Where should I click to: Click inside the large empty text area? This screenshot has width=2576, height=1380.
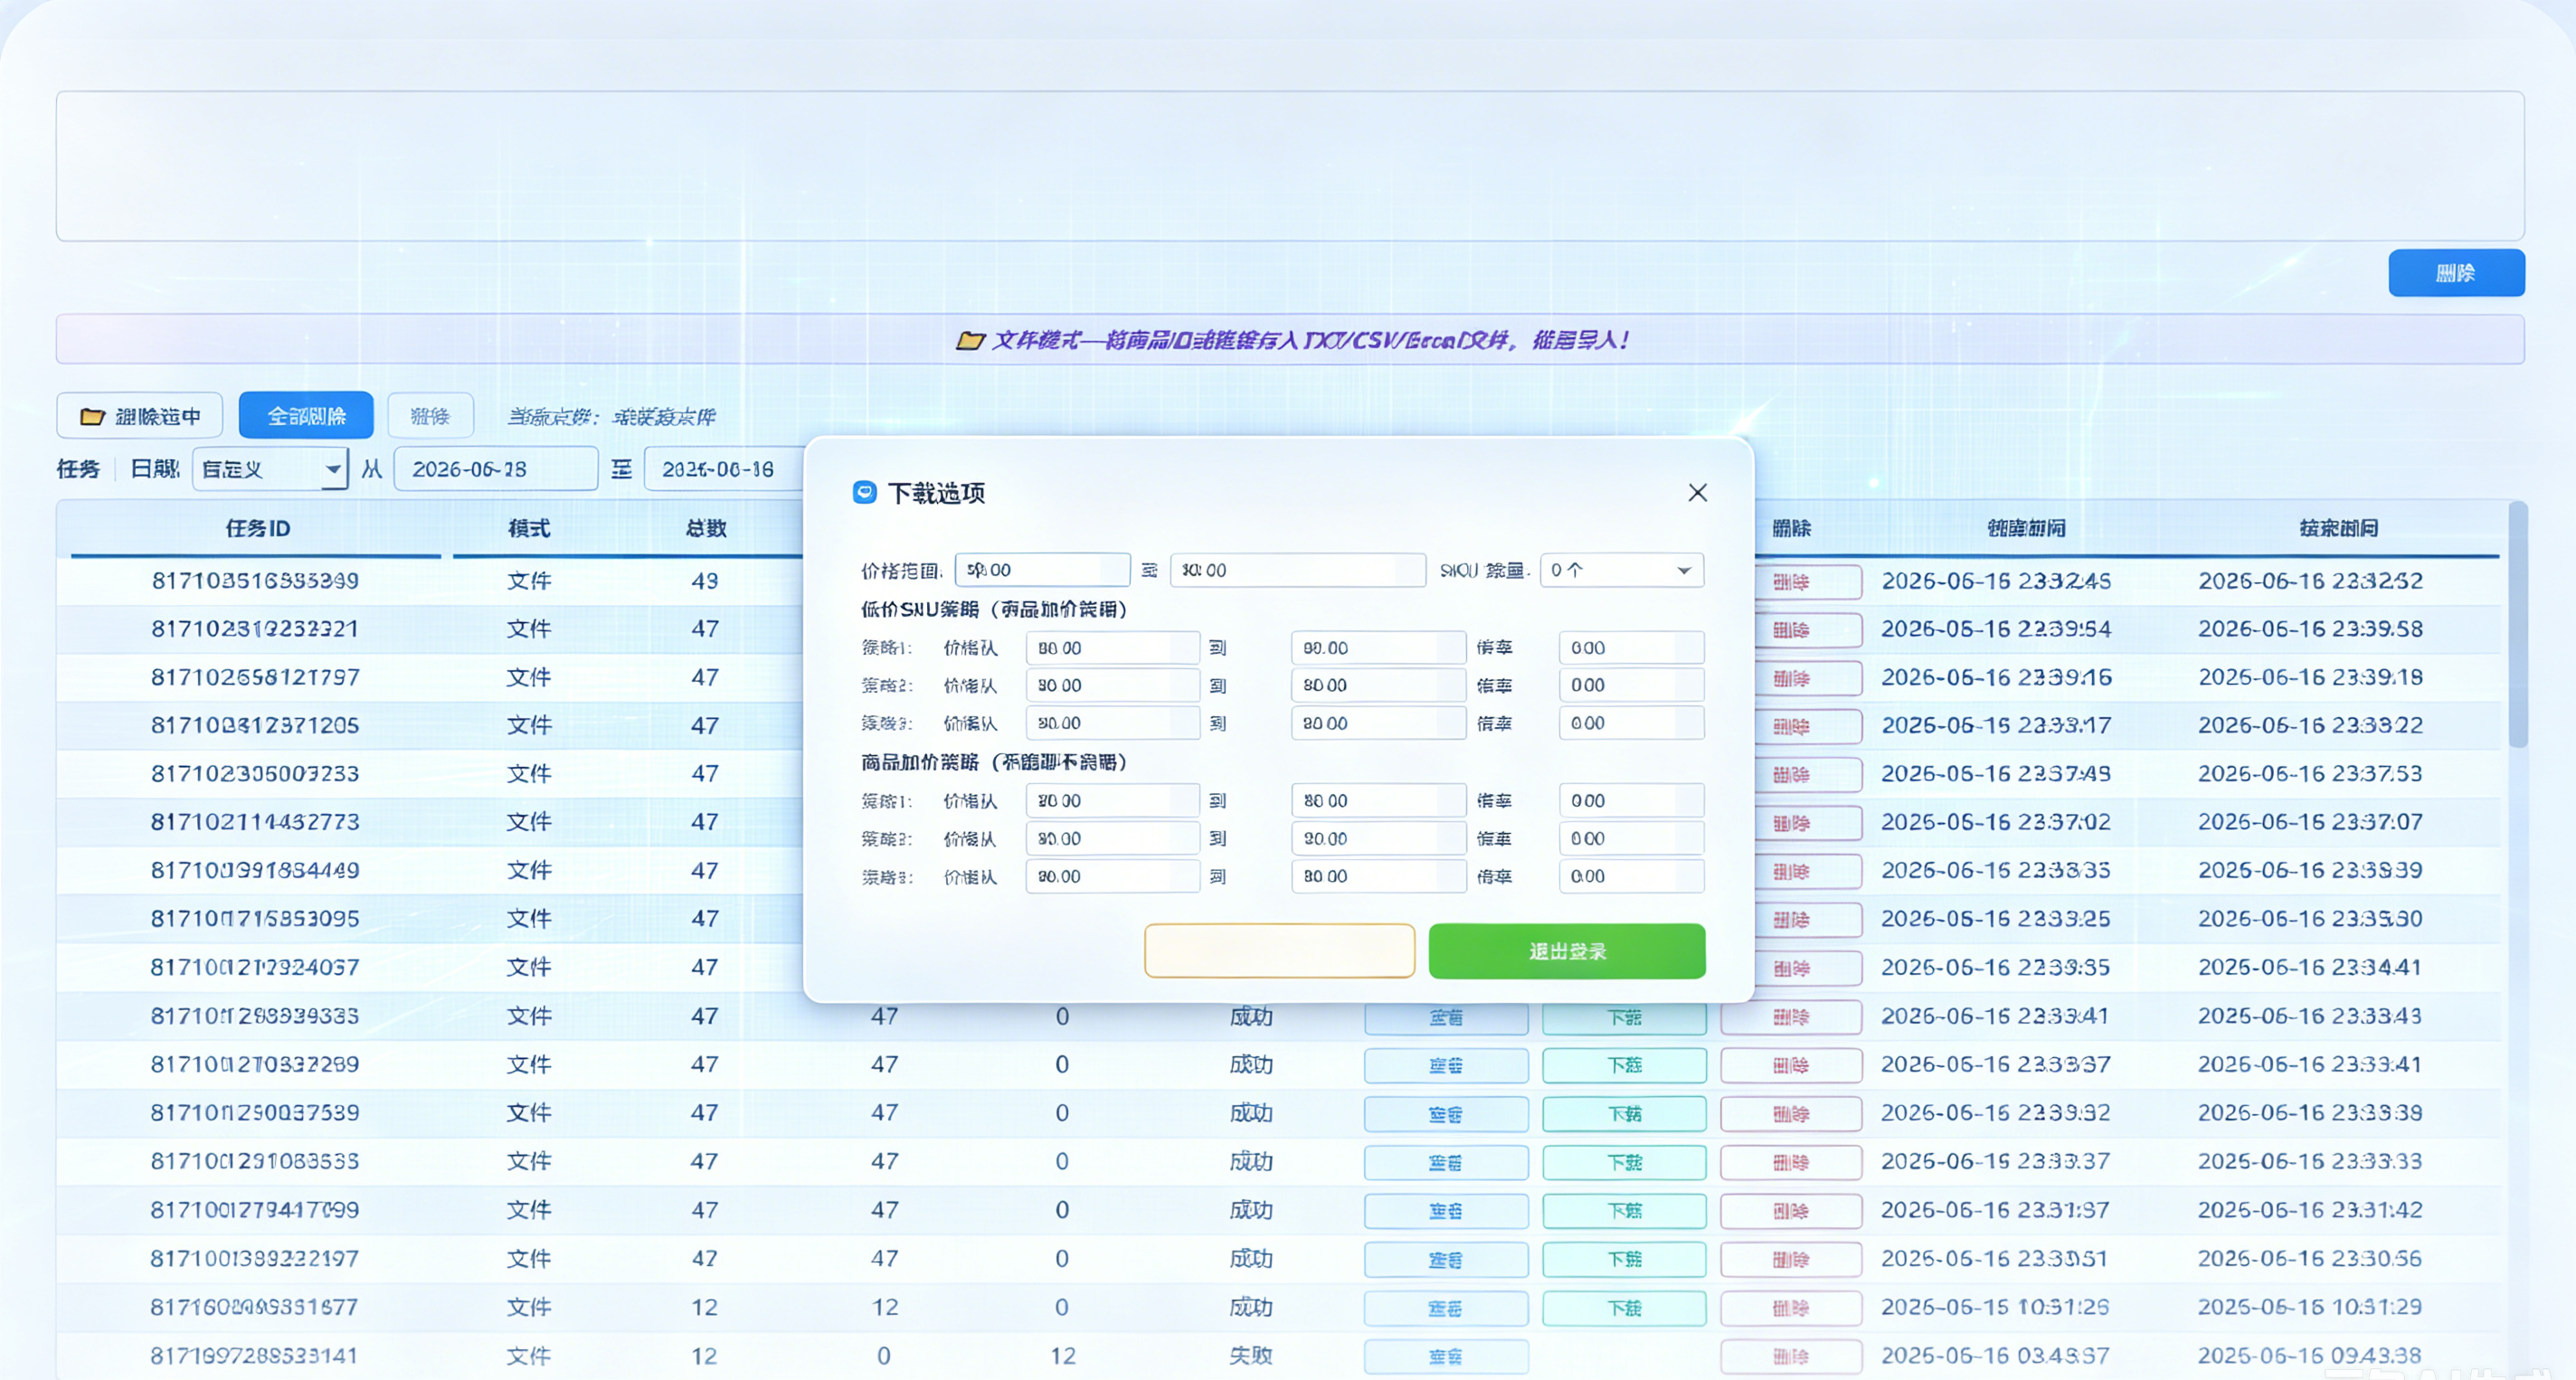pos(1290,166)
